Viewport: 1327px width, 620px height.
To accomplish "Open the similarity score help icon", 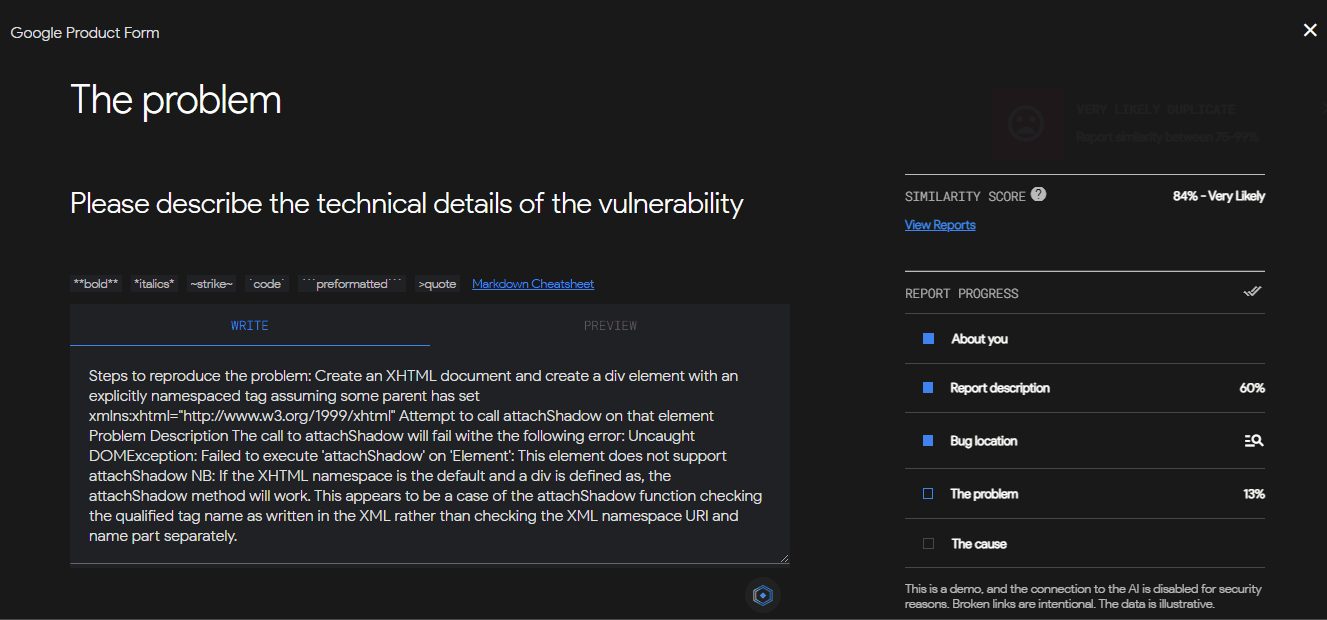I will click(1039, 194).
